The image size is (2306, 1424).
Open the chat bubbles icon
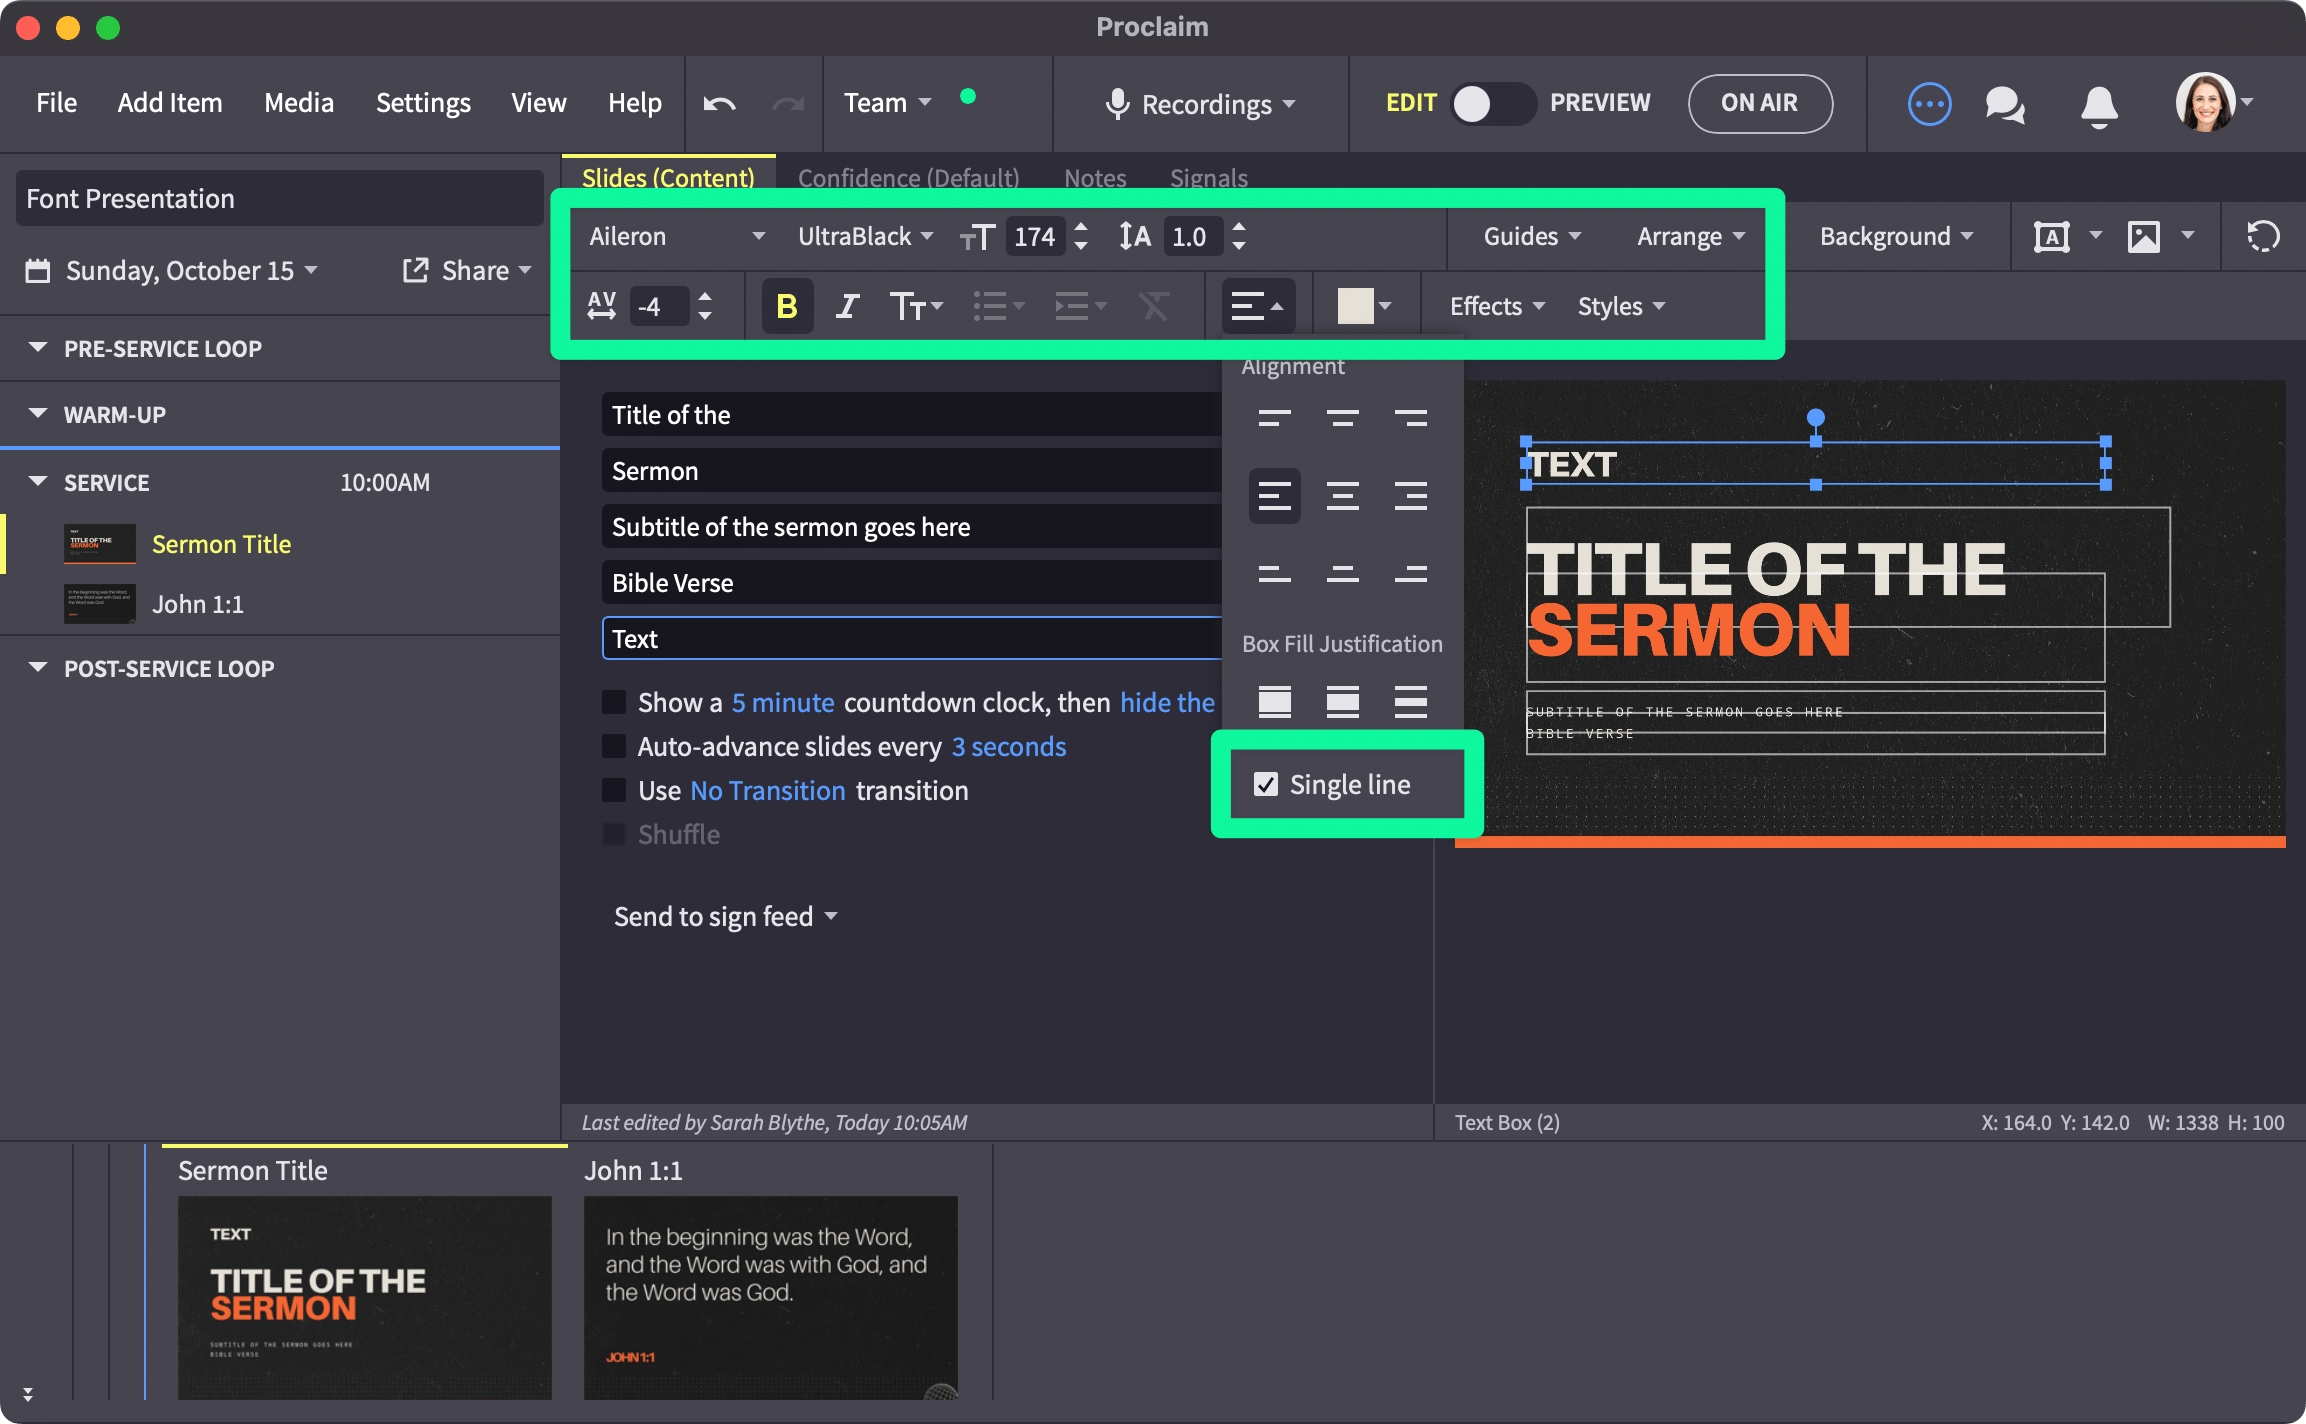[x=2005, y=104]
